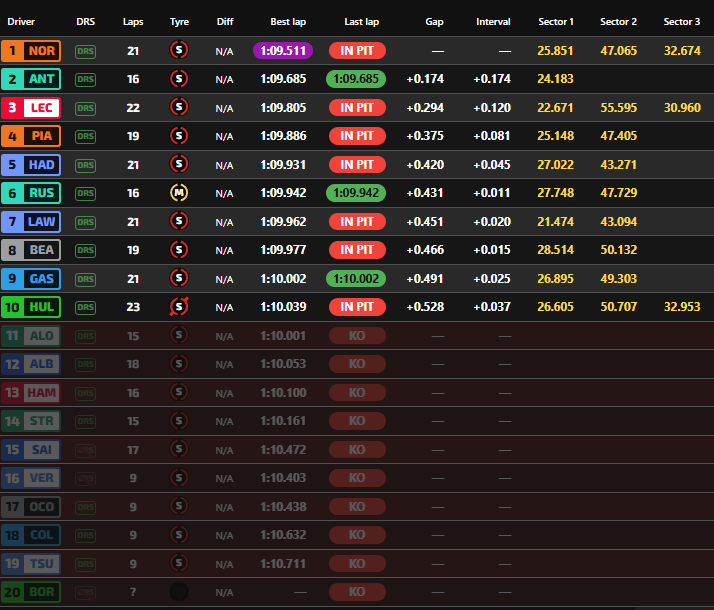This screenshot has width=714, height=610.
Task: Click the DRS badge in Leclerc's row
Action: (86, 107)
